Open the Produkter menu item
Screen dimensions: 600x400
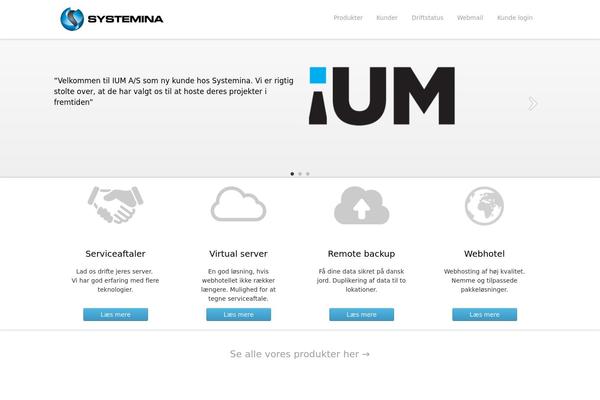pos(348,18)
